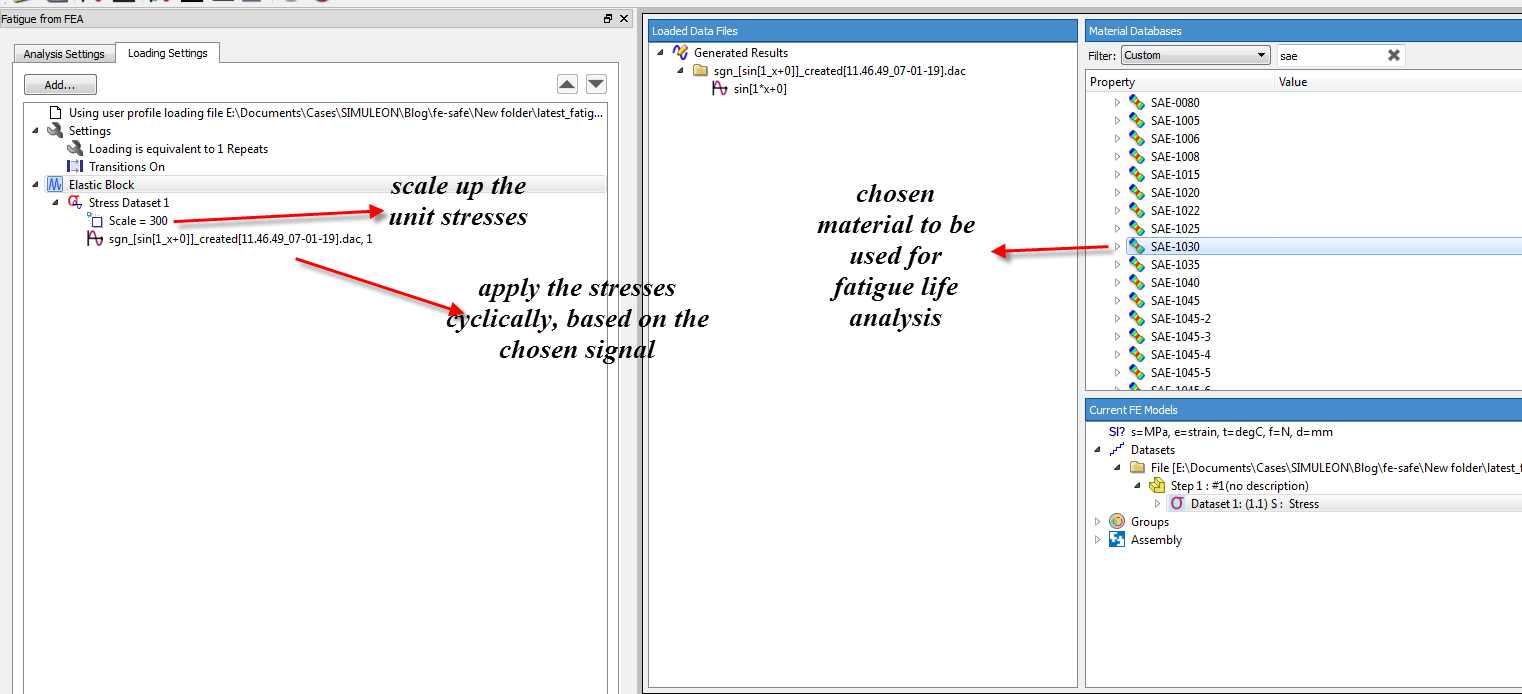Clear the sae filter with the X button
Viewport: 1522px width, 694px height.
click(x=1394, y=55)
